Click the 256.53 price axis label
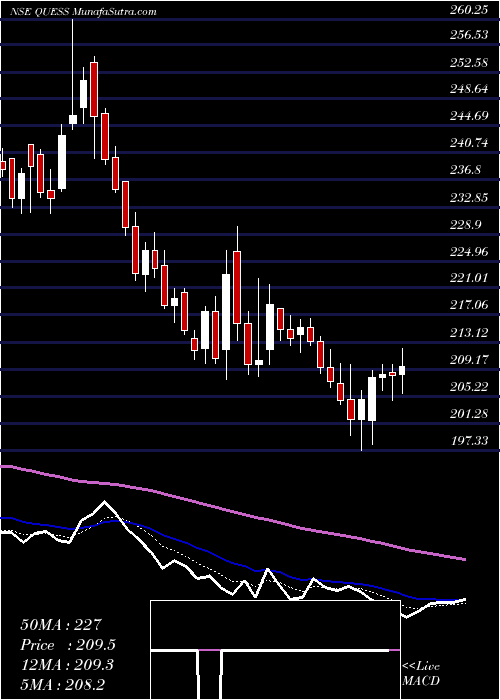Image resolution: width=500 pixels, height=700 pixels. tap(468, 35)
